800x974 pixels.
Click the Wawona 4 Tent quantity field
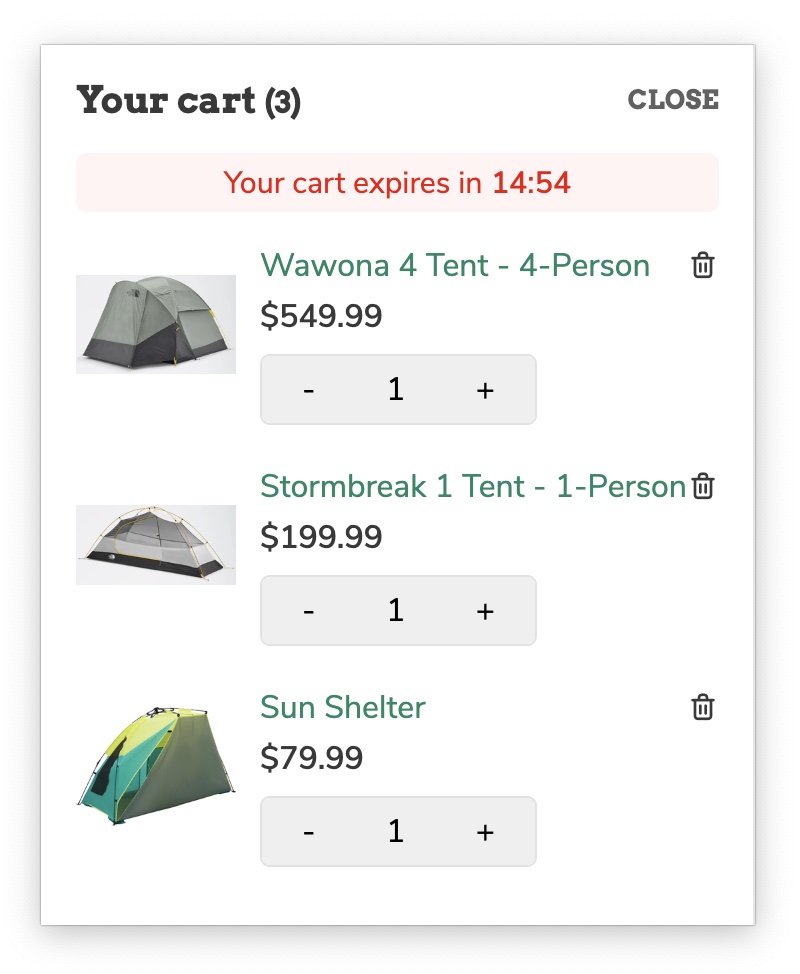coord(396,390)
